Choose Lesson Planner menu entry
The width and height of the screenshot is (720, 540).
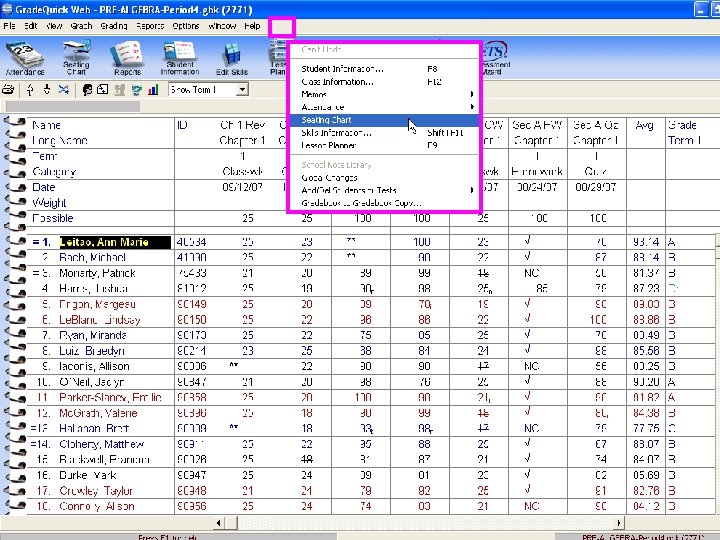pyautogui.click(x=329, y=145)
